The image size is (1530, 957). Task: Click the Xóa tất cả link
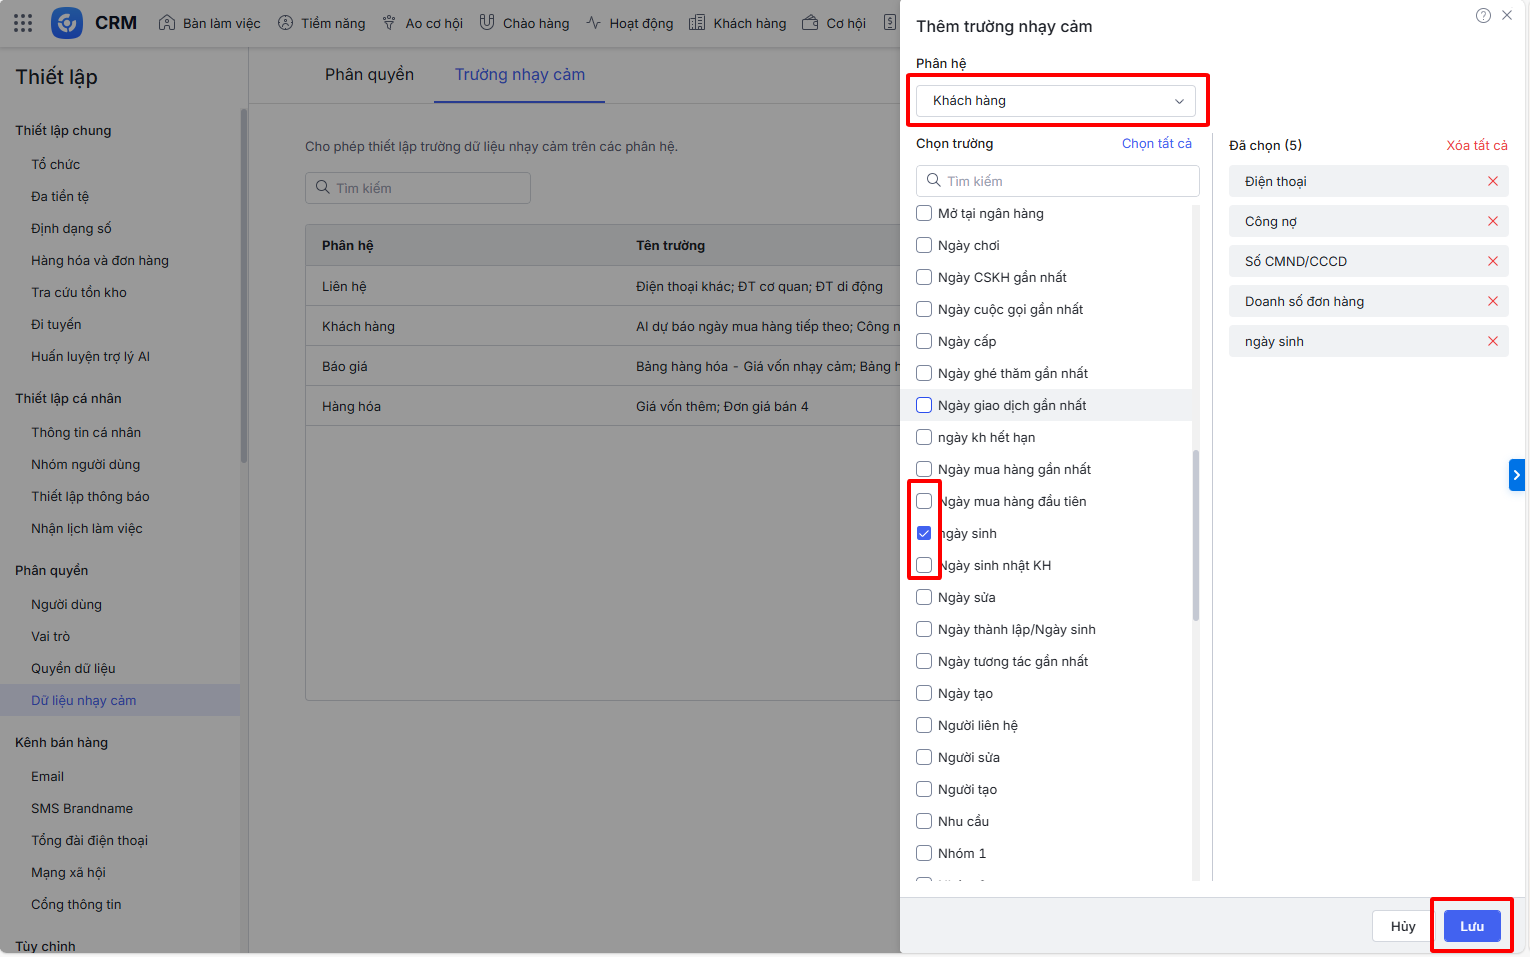tap(1476, 145)
